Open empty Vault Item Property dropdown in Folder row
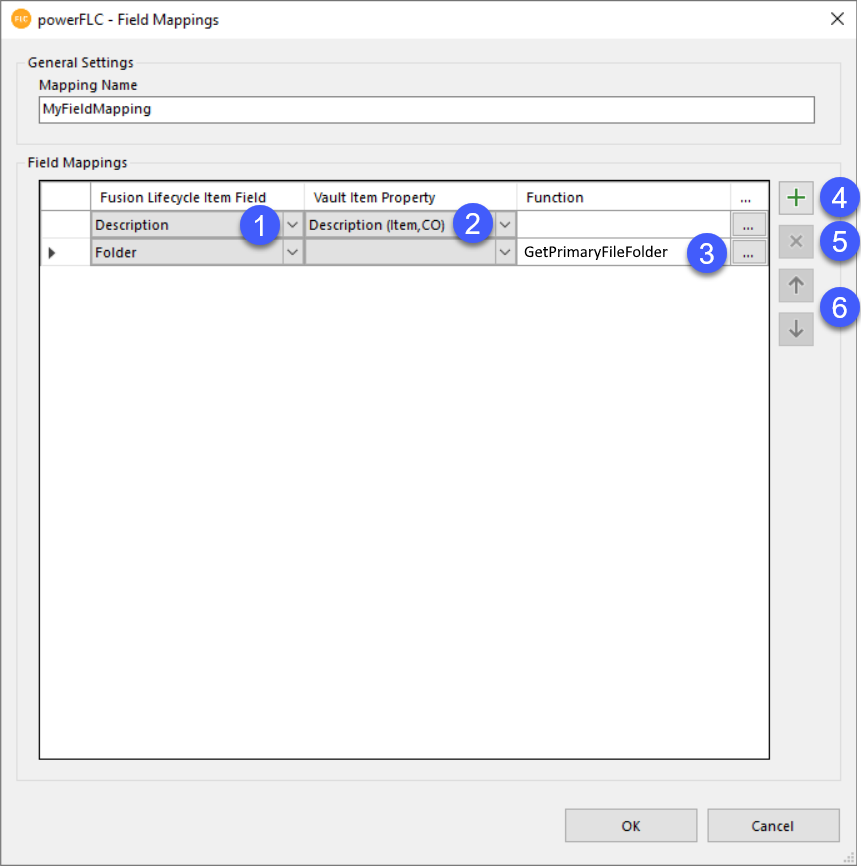The height and width of the screenshot is (866, 861). pyautogui.click(x=505, y=253)
